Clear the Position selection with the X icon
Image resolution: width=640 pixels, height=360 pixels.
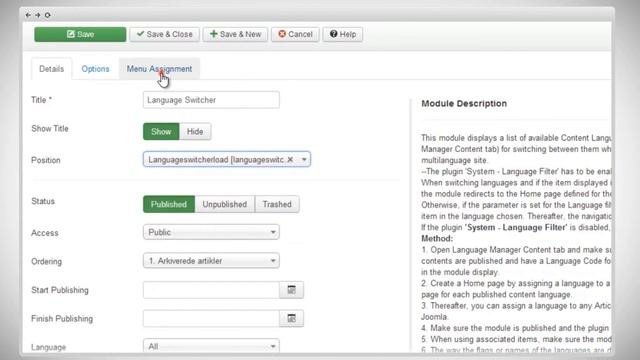[x=290, y=160]
